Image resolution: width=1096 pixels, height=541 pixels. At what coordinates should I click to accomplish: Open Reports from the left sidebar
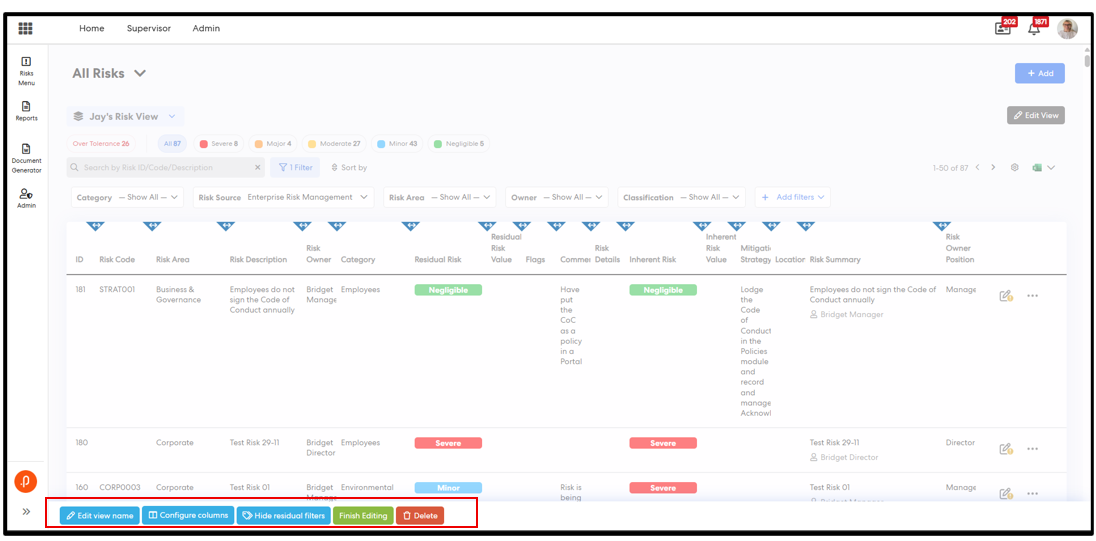[26, 111]
